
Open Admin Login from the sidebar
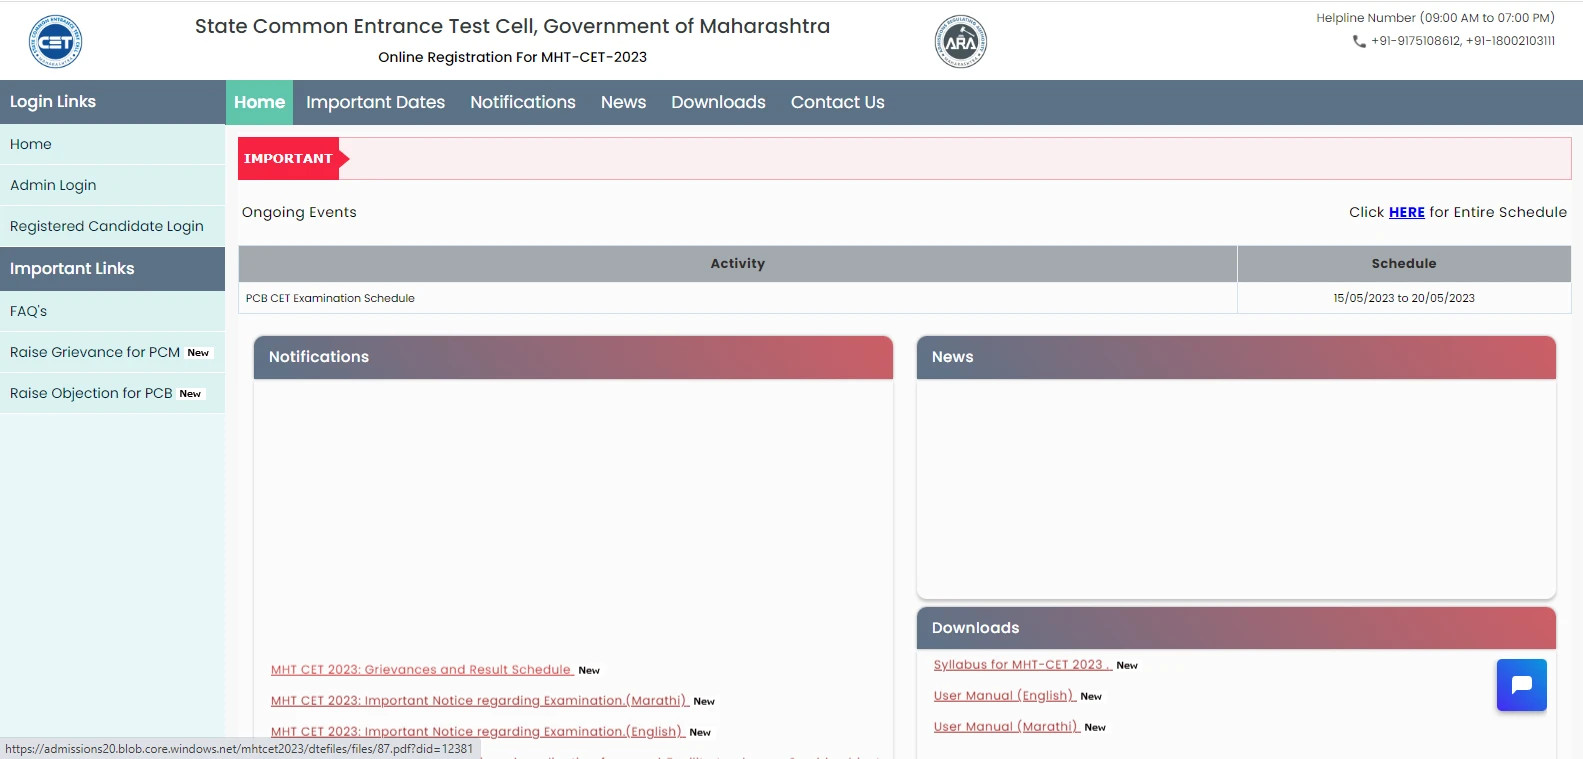click(x=53, y=185)
